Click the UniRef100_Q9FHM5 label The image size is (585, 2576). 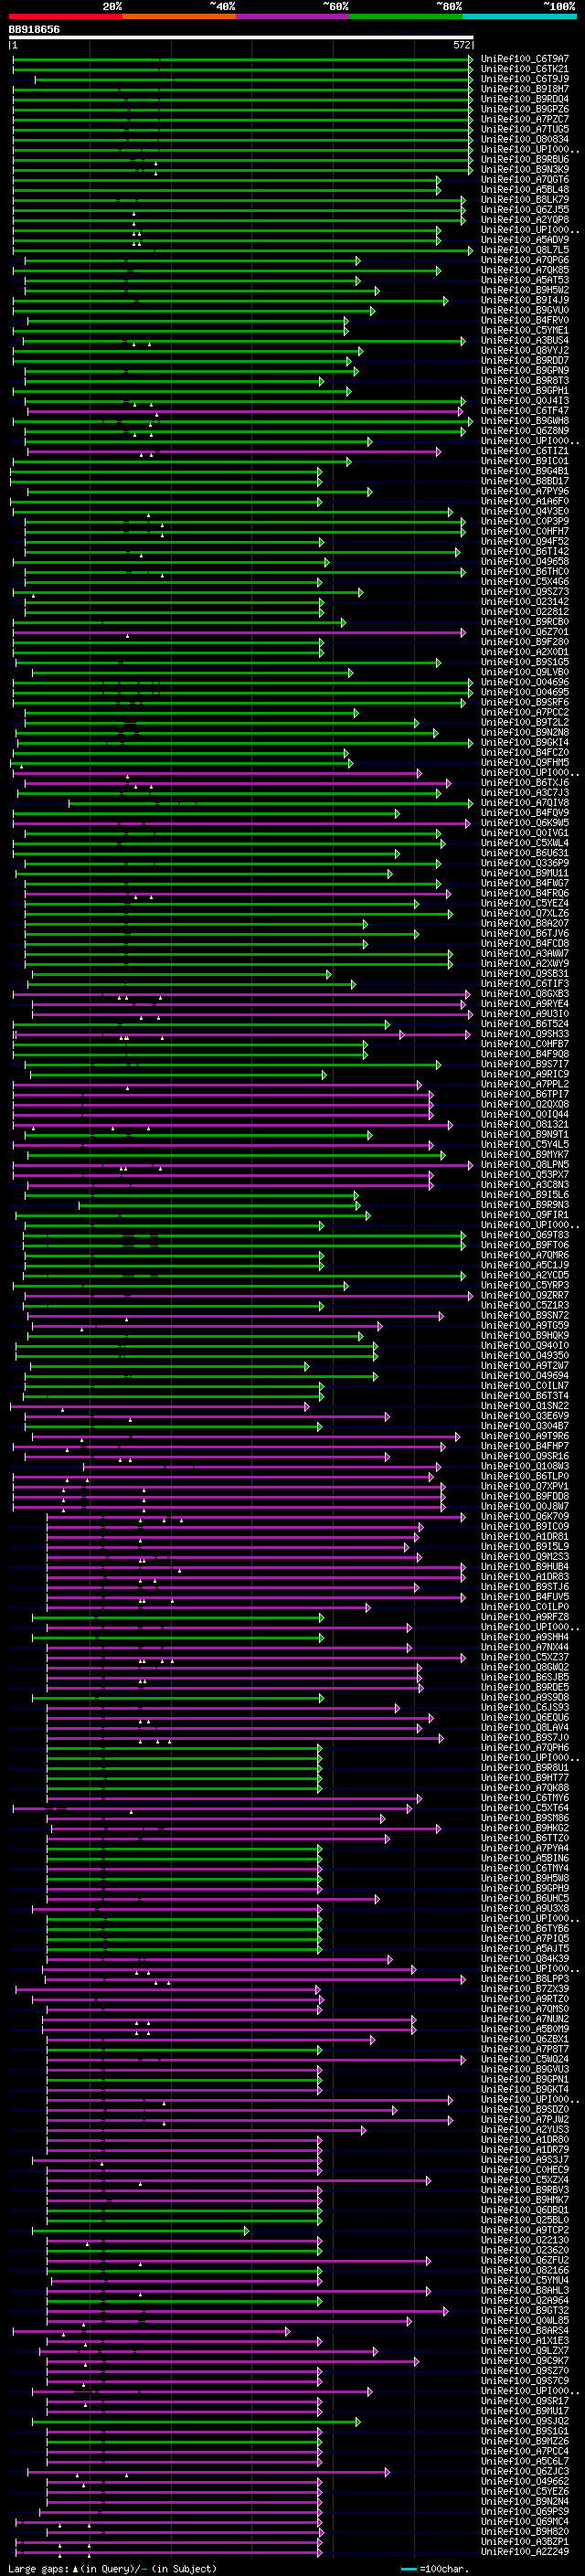tap(525, 762)
